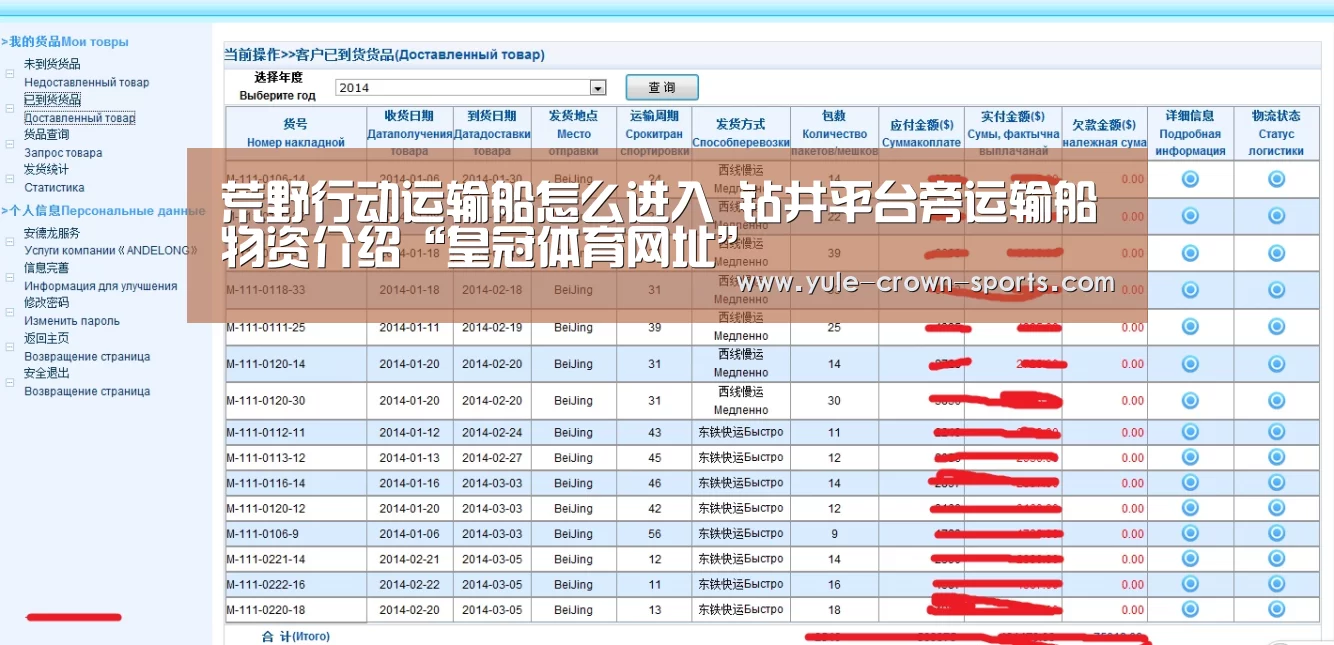The image size is (1334, 645).
Task: Open detail info icon for M-111-0111-25
Action: [x=1190, y=327]
